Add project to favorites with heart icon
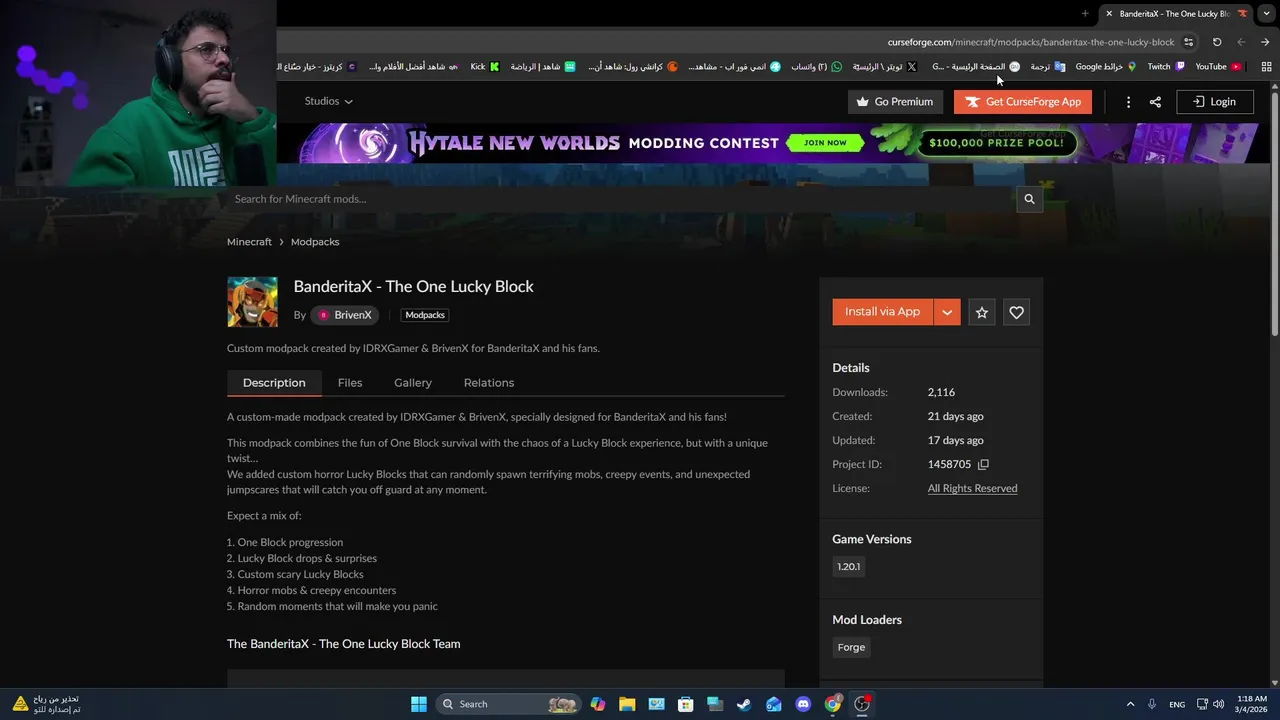Viewport: 1280px width, 720px height. click(x=1016, y=312)
